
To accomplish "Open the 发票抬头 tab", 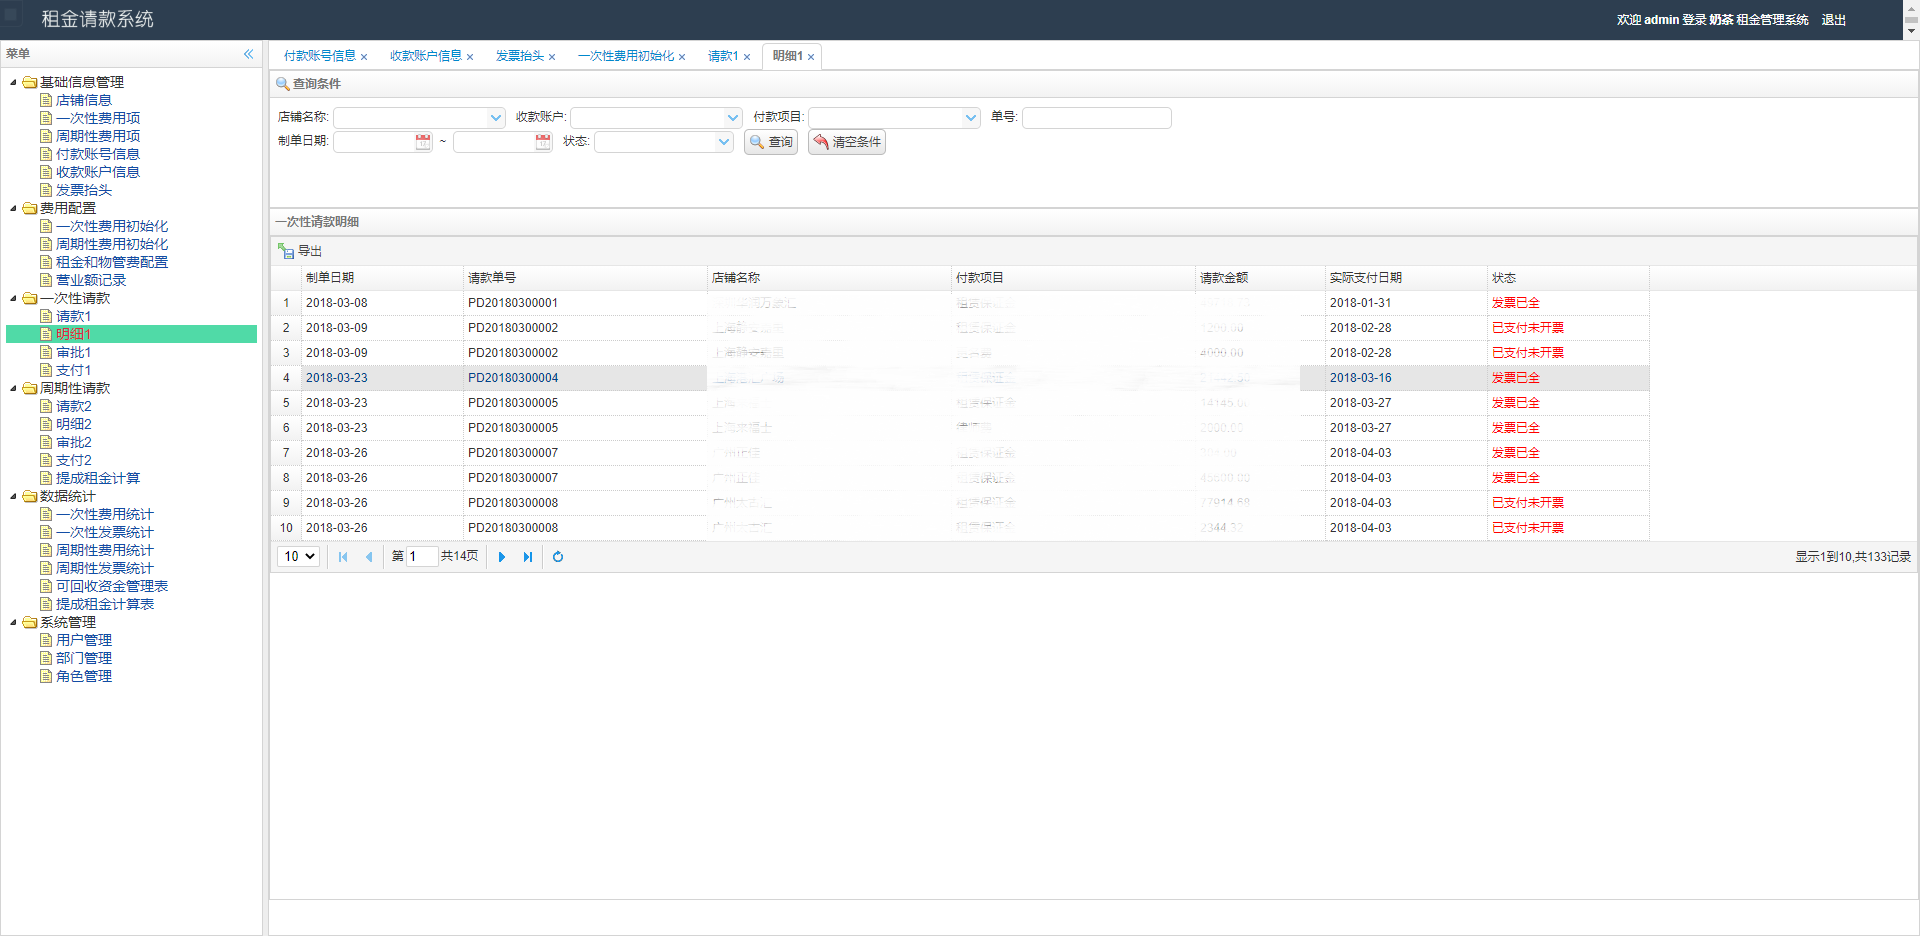I will coord(519,56).
